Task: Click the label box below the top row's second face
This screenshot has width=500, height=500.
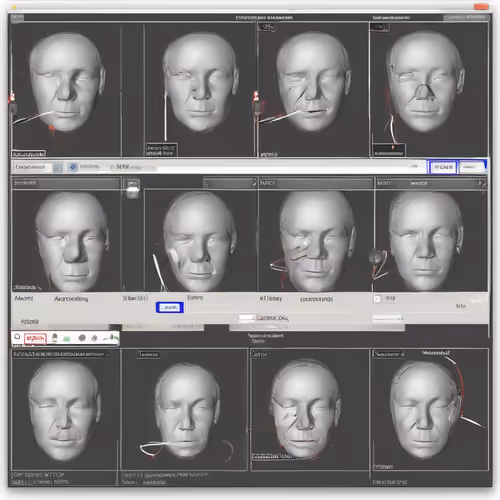Action: (161, 150)
